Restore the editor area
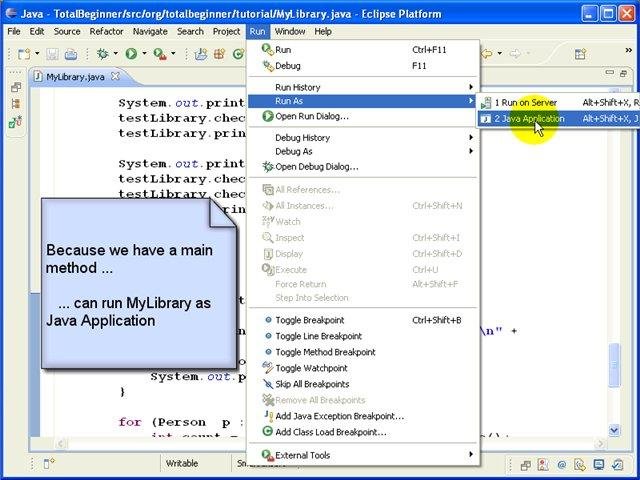This screenshot has width=640, height=480. tap(623, 73)
